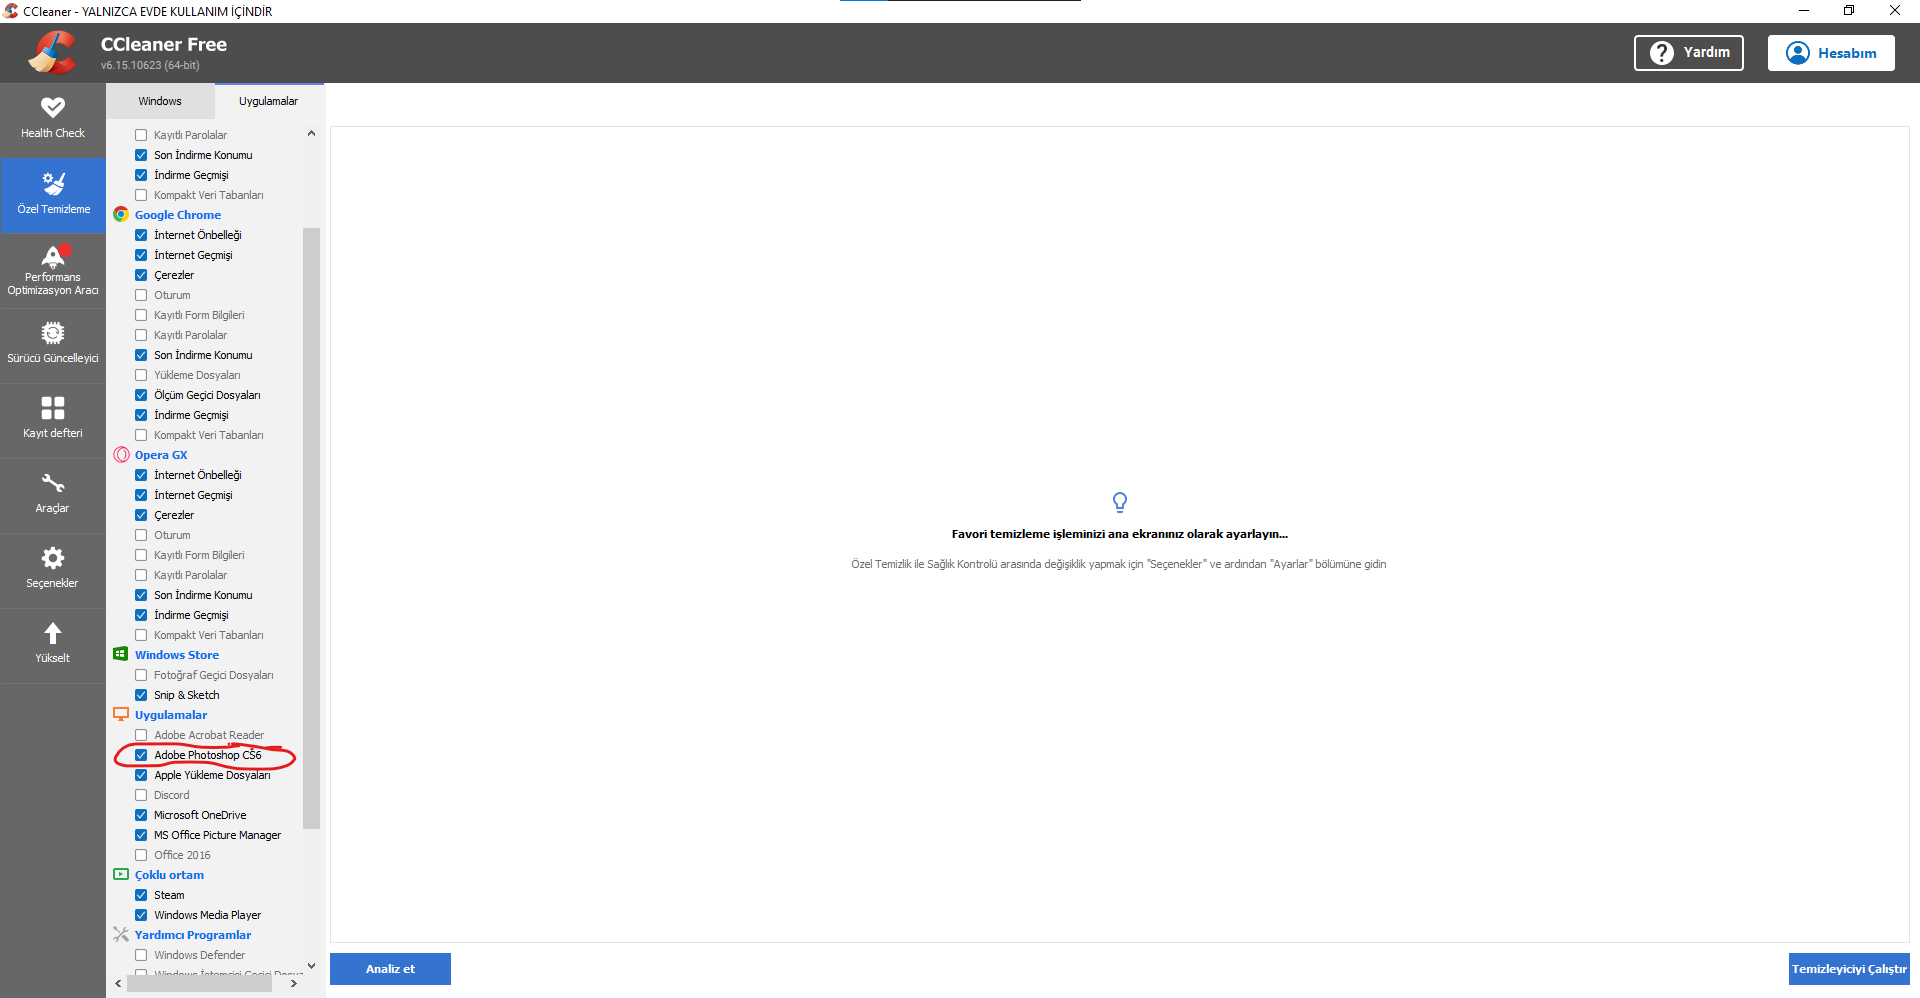Open Seçenekler gear settings
1920x998 pixels.
click(53, 570)
